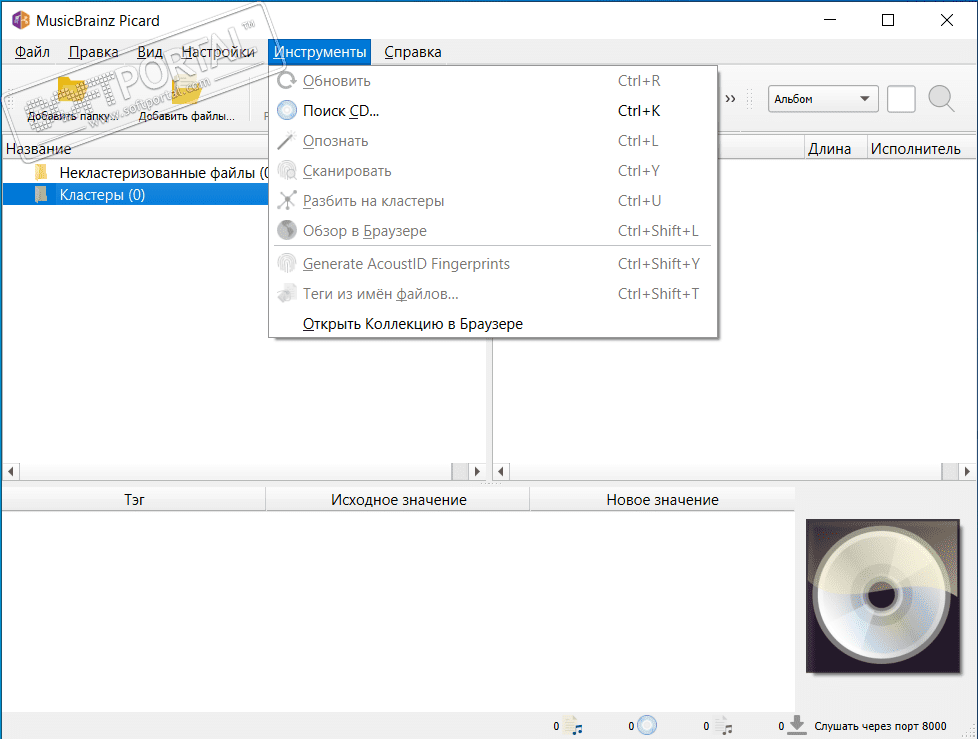The width and height of the screenshot is (978, 739).
Task: Maximize the MusicBrainz Picard window
Action: pyautogui.click(x=888, y=21)
